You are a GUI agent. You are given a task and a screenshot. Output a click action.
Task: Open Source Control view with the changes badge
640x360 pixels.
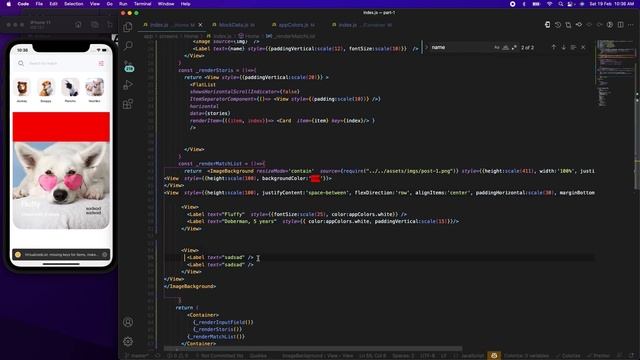129,66
